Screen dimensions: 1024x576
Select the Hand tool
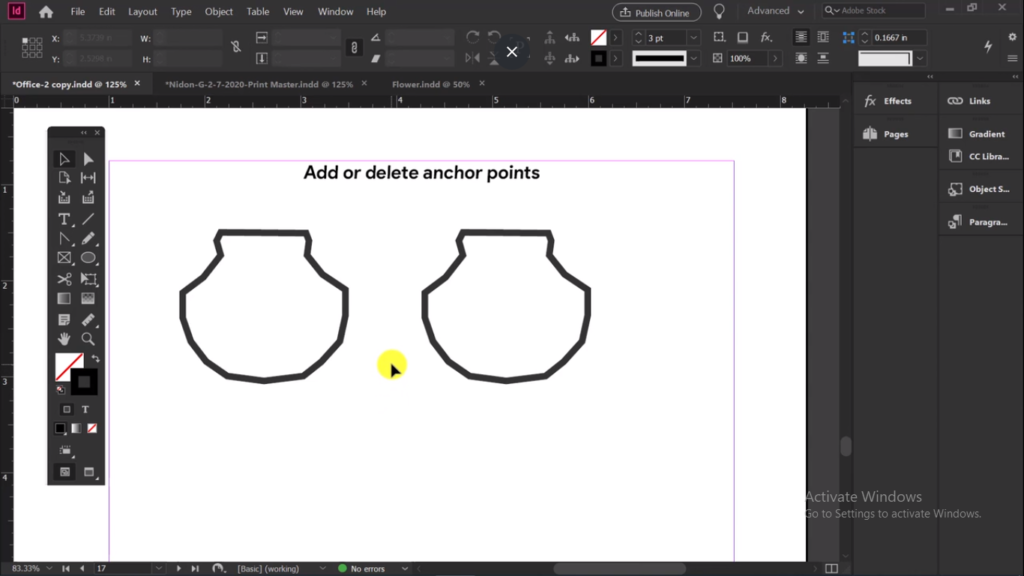64,339
